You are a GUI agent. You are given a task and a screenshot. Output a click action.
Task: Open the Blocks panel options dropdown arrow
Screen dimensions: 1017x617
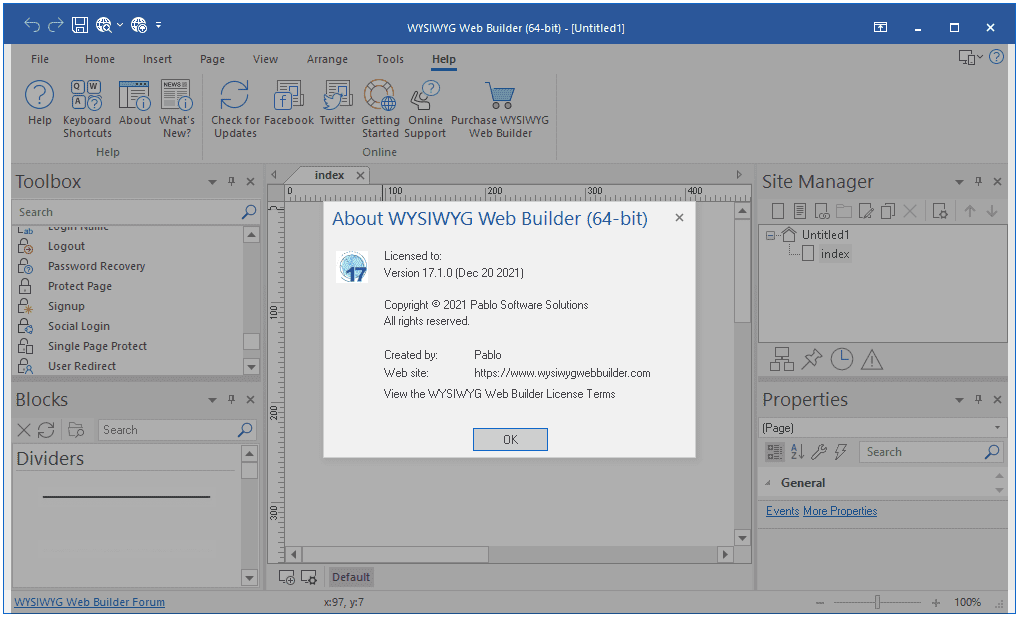[212, 400]
